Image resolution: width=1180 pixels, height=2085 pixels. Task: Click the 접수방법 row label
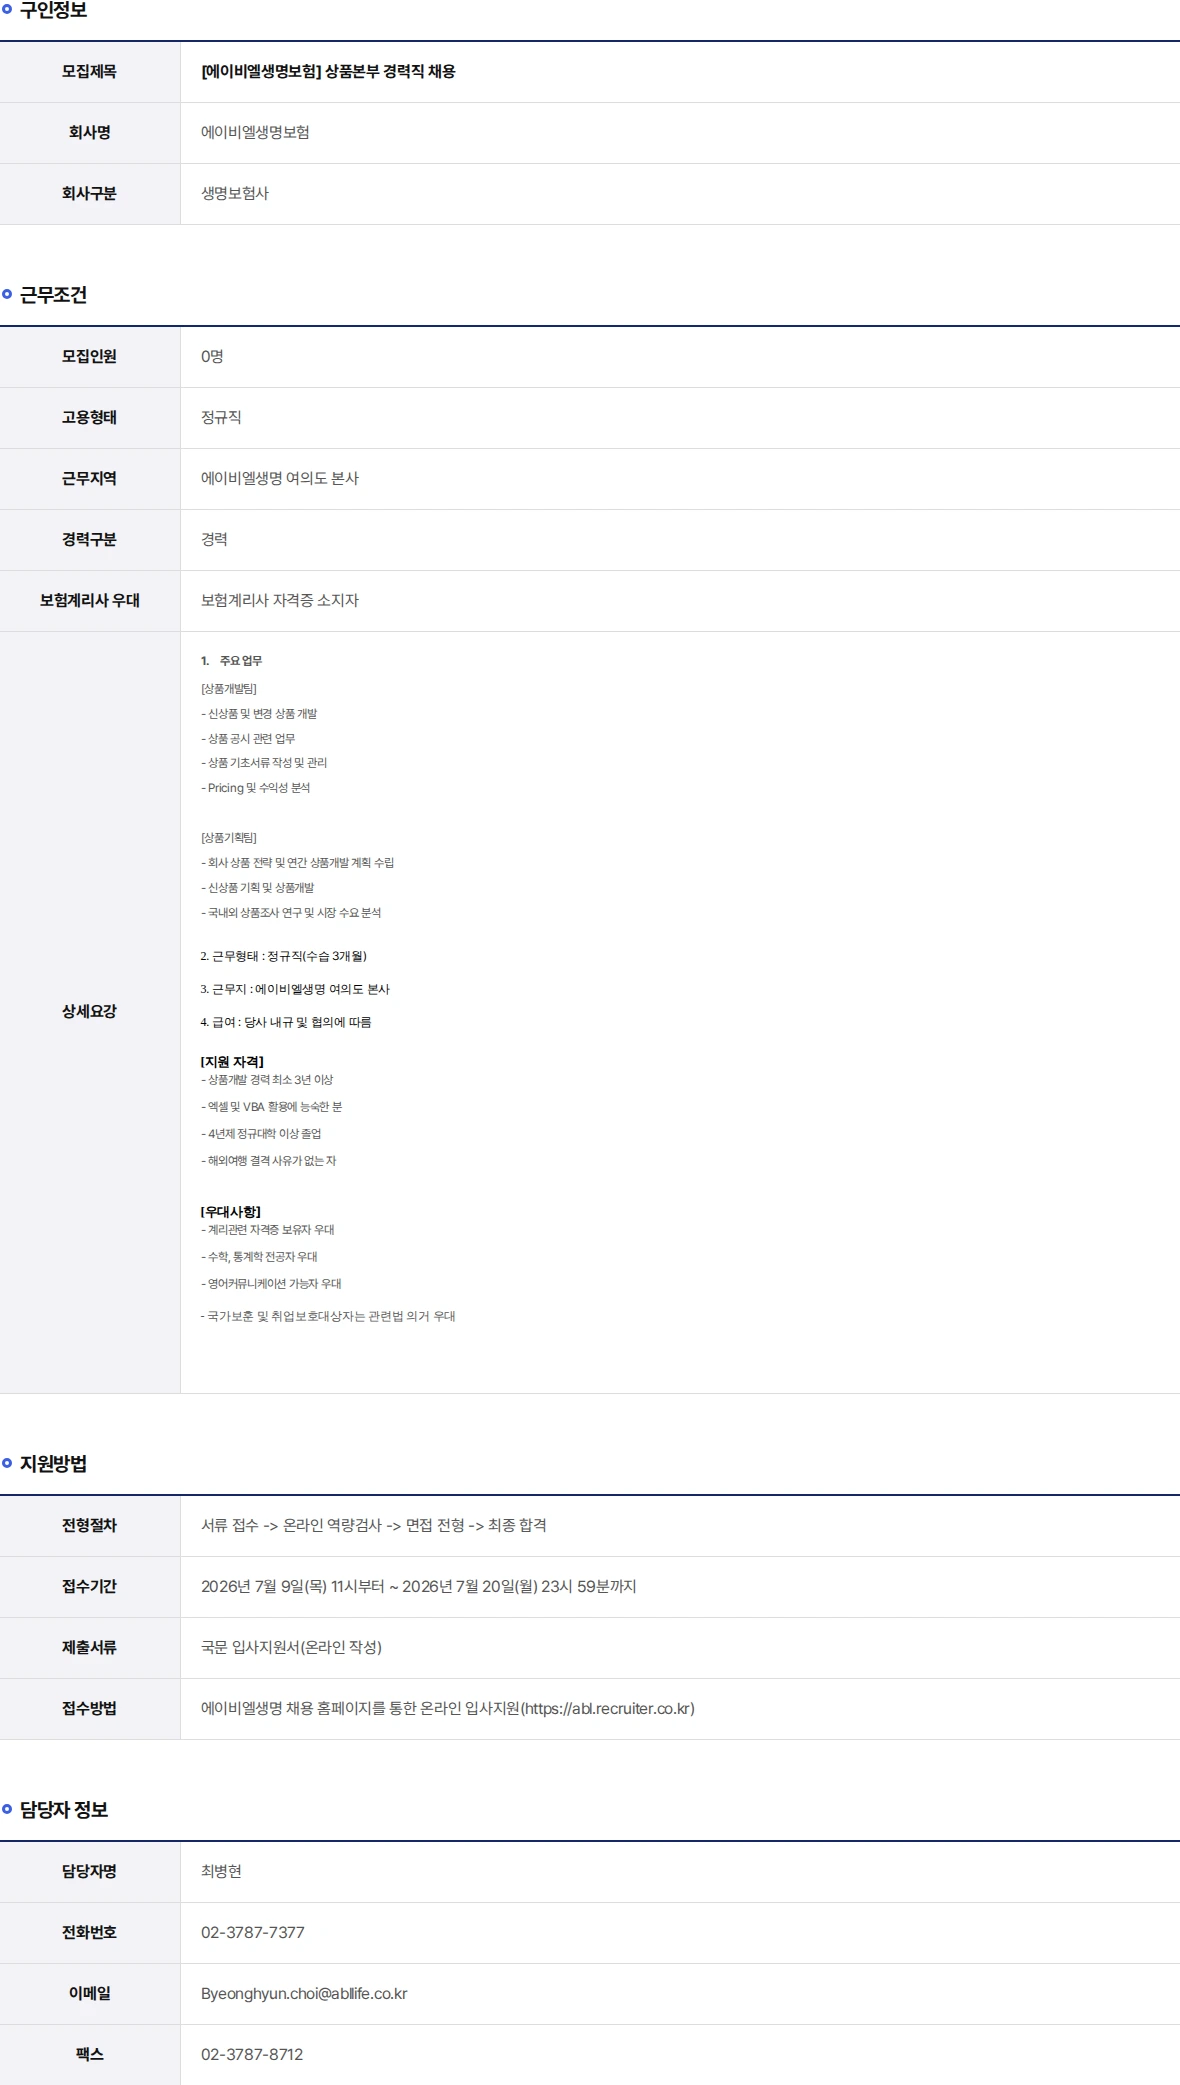coord(90,1709)
